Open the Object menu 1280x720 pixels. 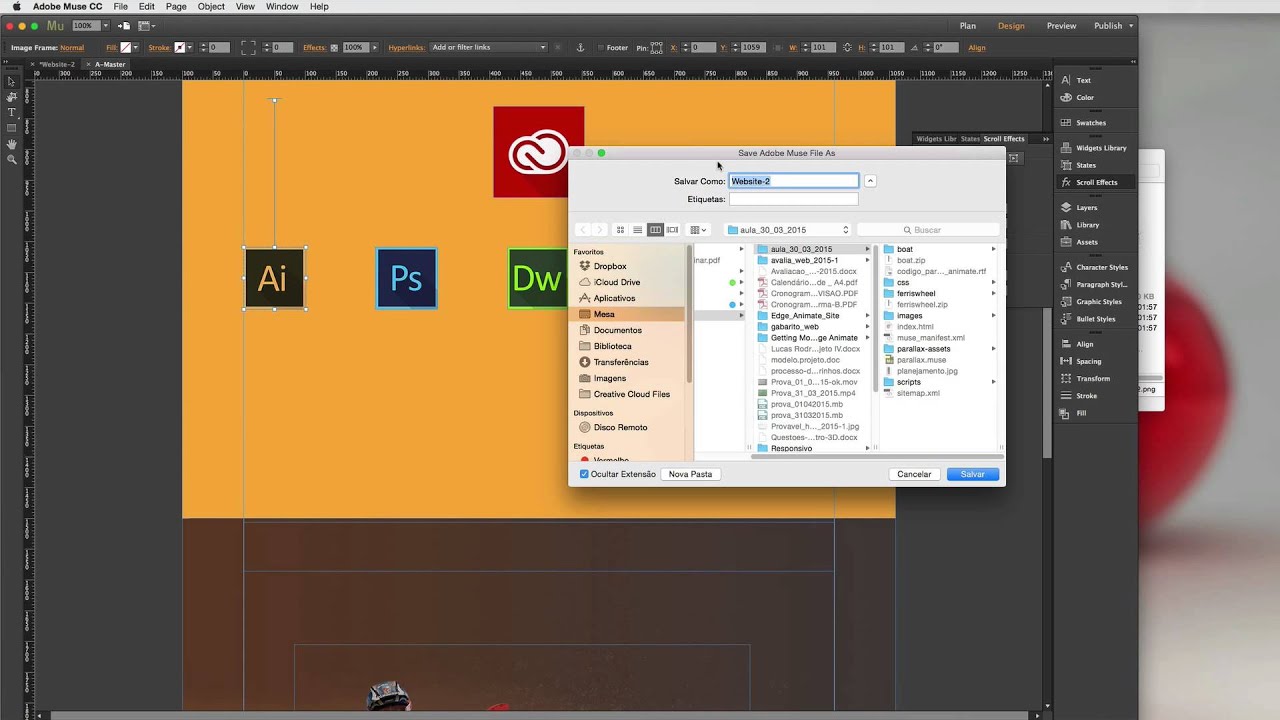coord(211,6)
